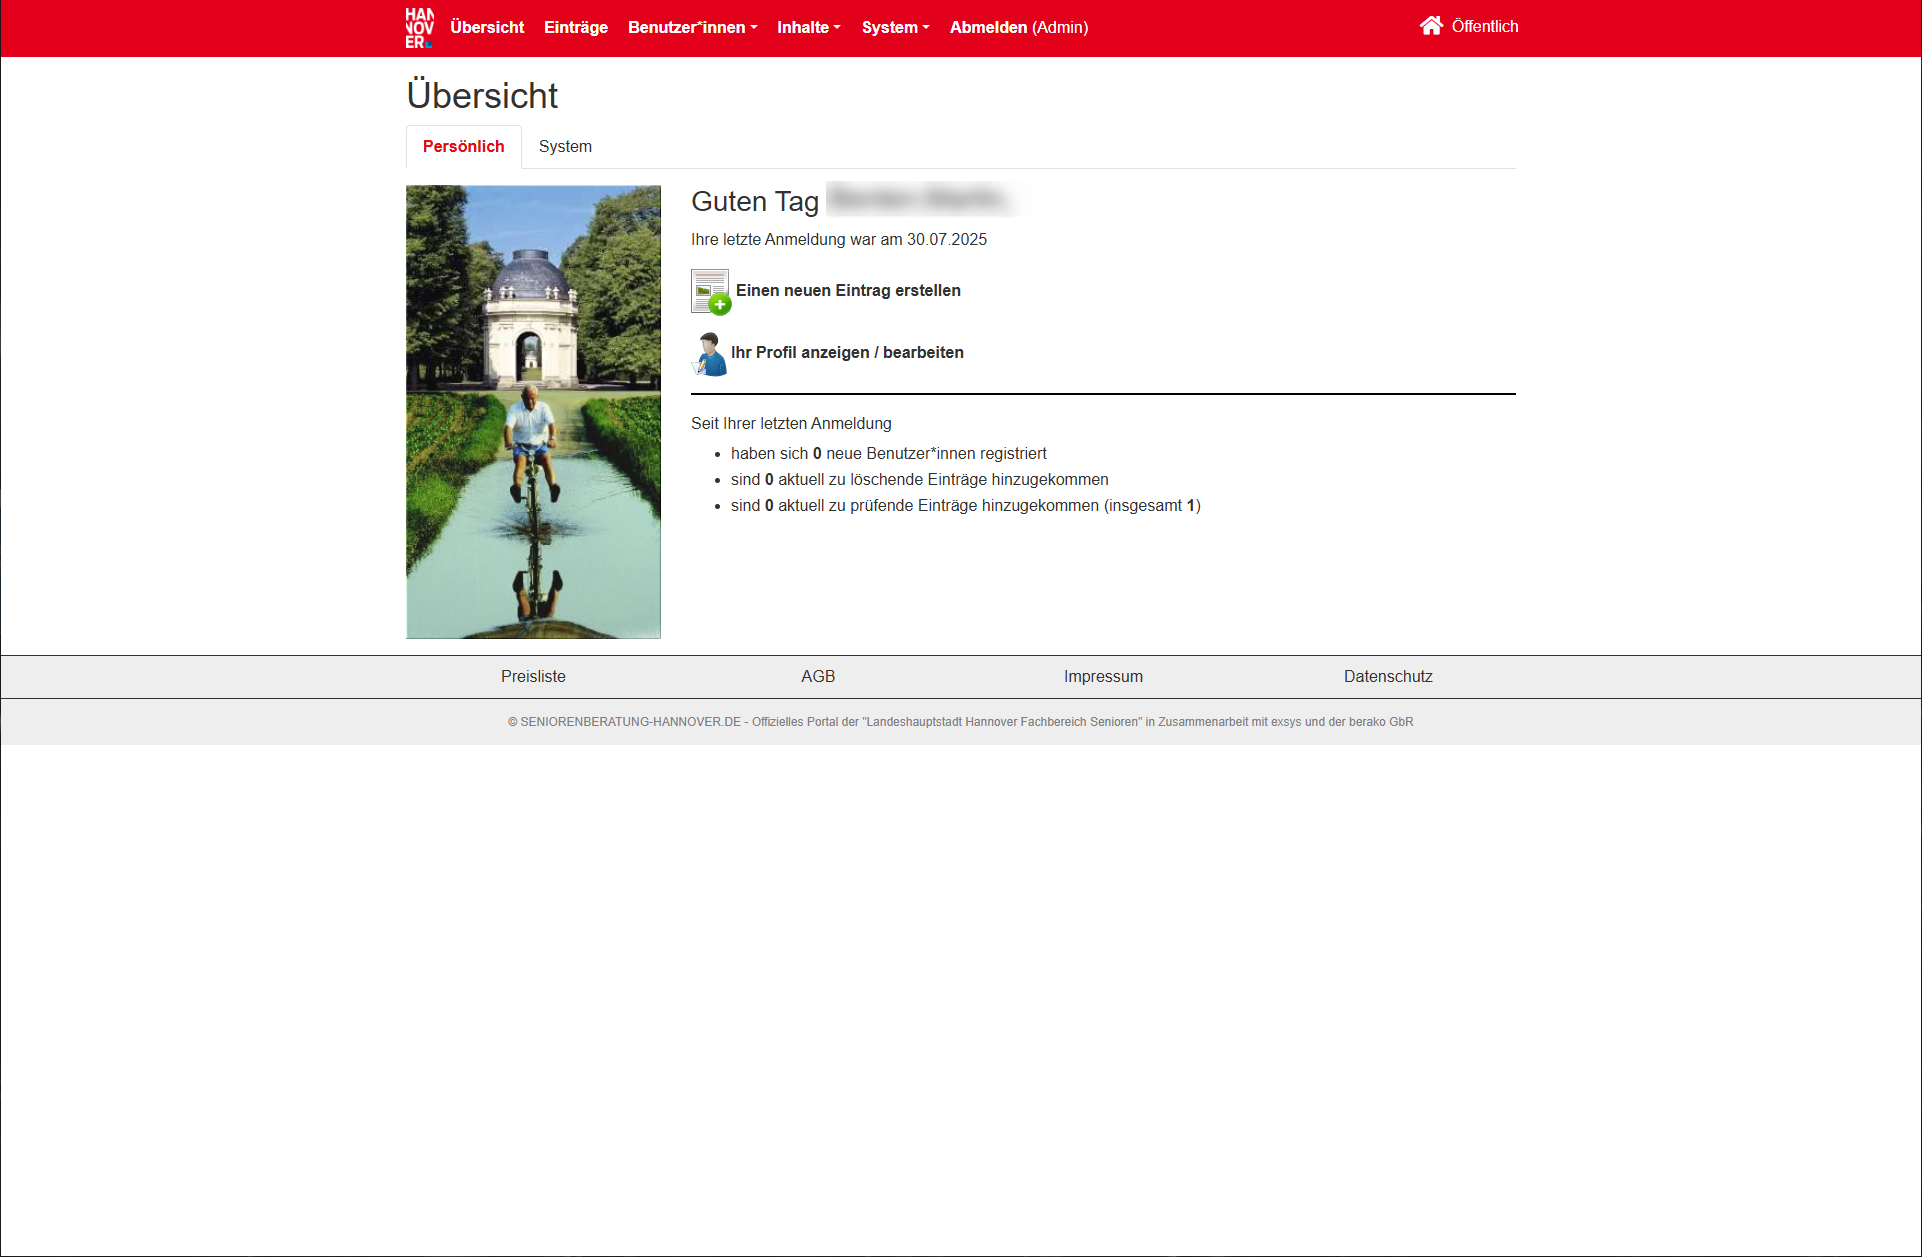Viewport: 1922px width, 1257px height.
Task: Navigate to Einträge in the navbar
Action: (575, 27)
